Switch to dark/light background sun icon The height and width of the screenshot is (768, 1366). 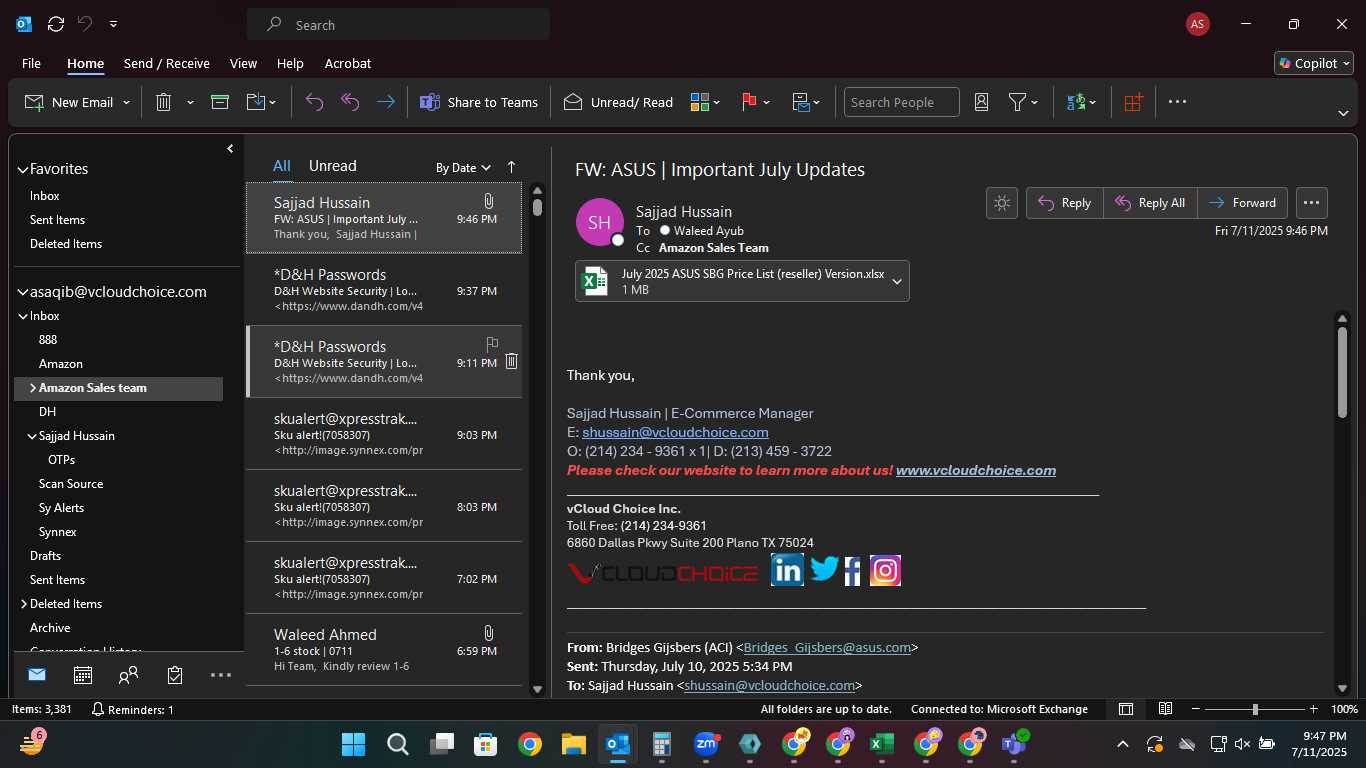point(1002,202)
